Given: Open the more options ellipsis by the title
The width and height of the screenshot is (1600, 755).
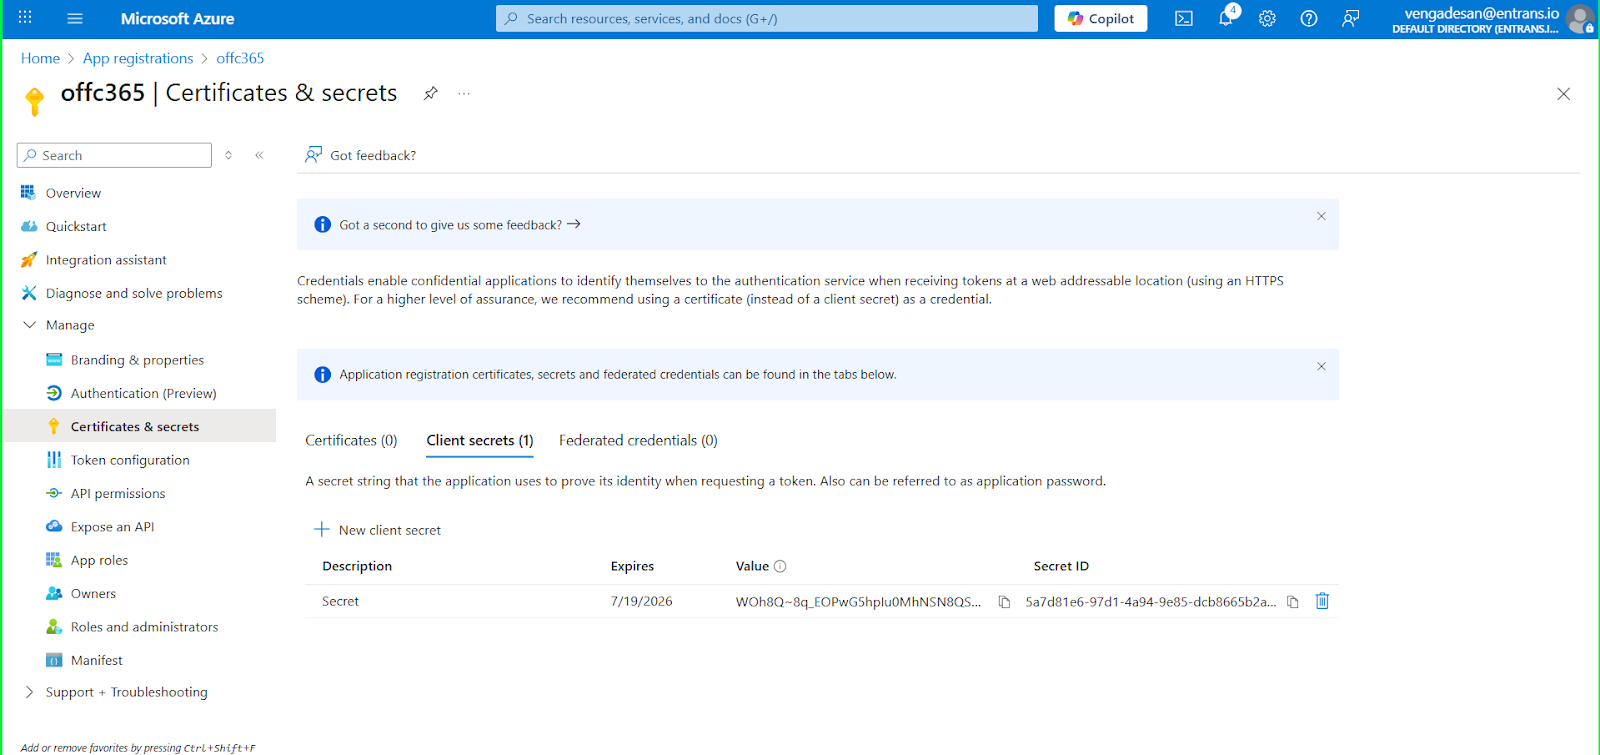Looking at the screenshot, I should [x=464, y=93].
